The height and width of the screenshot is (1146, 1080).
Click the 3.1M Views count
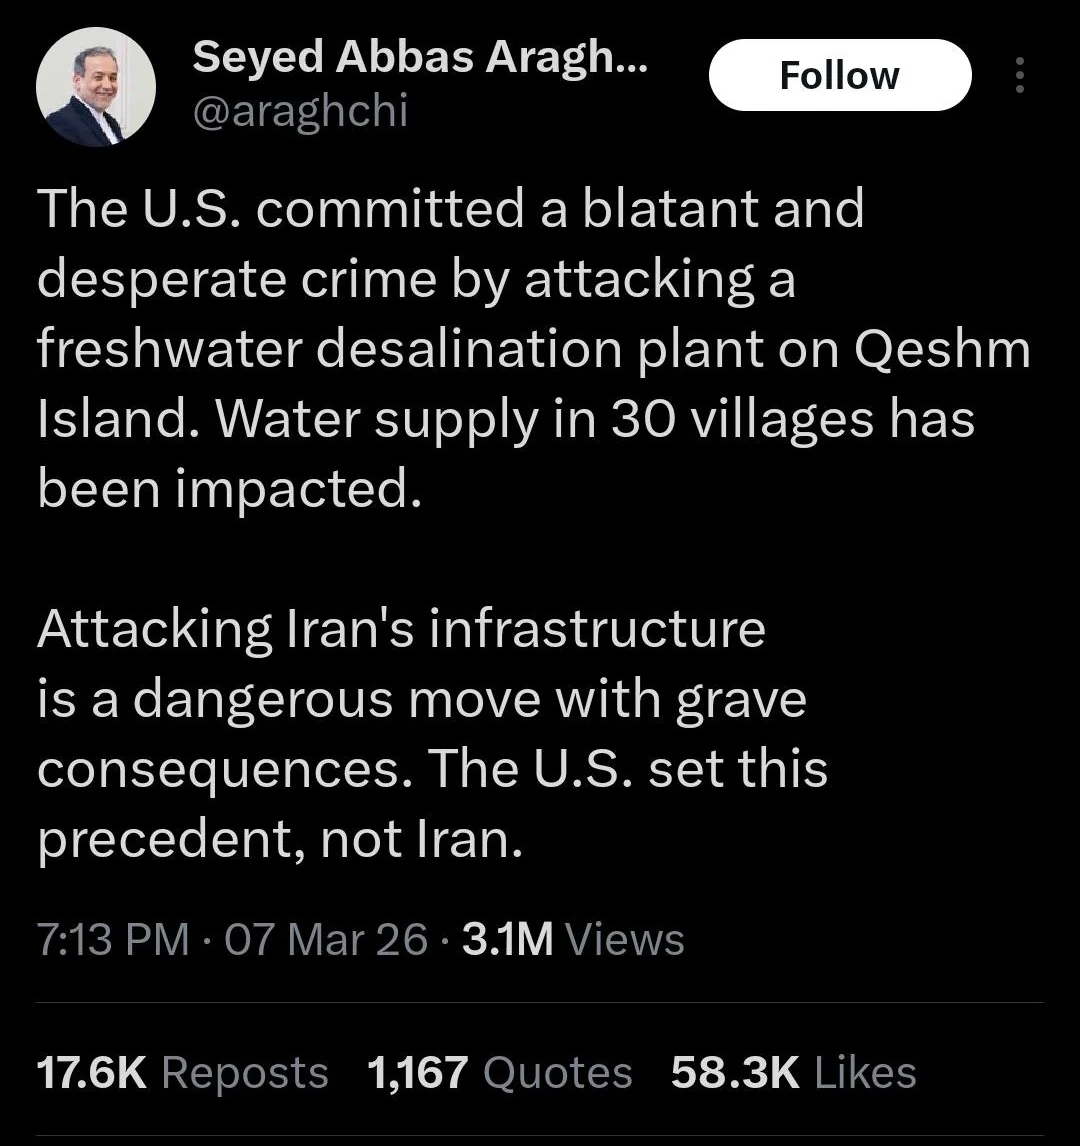pos(573,939)
